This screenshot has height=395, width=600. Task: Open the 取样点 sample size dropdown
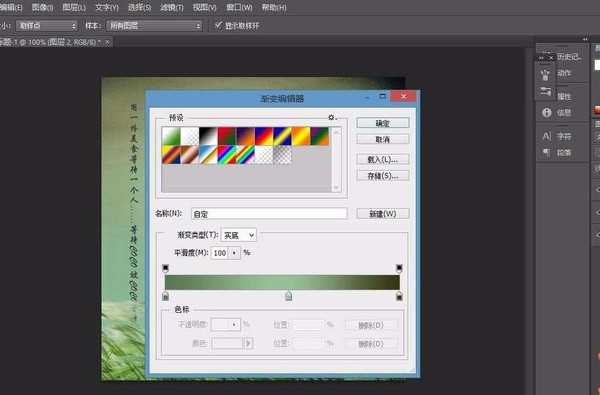tap(47, 26)
